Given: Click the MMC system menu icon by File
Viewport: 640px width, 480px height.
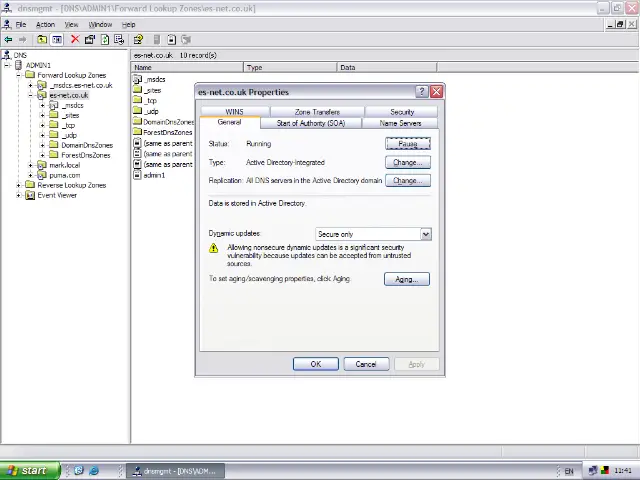Looking at the screenshot, I should tap(7, 24).
